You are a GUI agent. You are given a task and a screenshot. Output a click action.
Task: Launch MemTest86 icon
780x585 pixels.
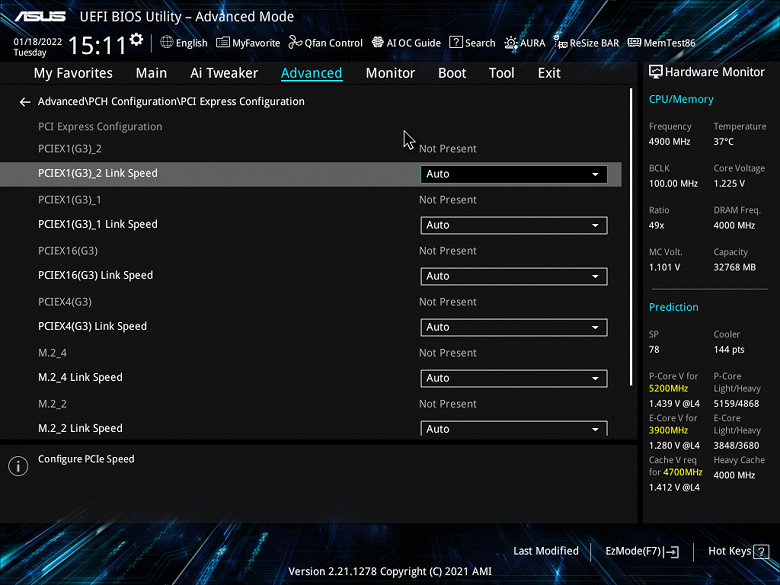coord(634,43)
